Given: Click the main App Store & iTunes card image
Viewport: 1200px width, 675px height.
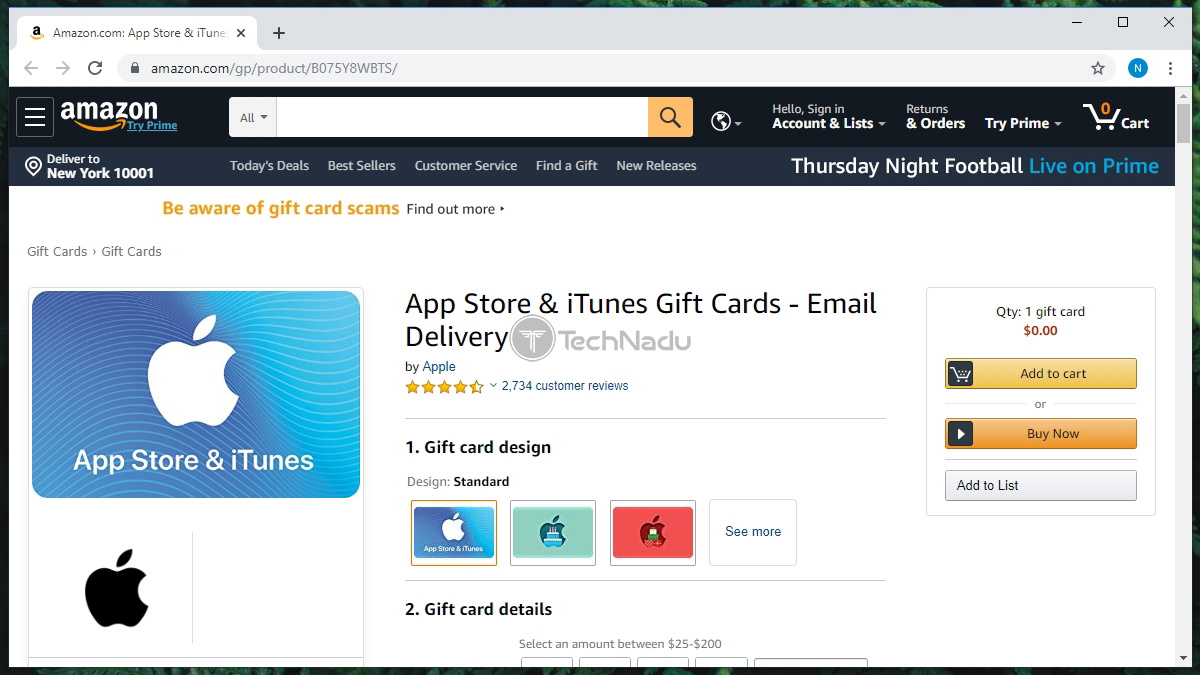Looking at the screenshot, I should [196, 394].
